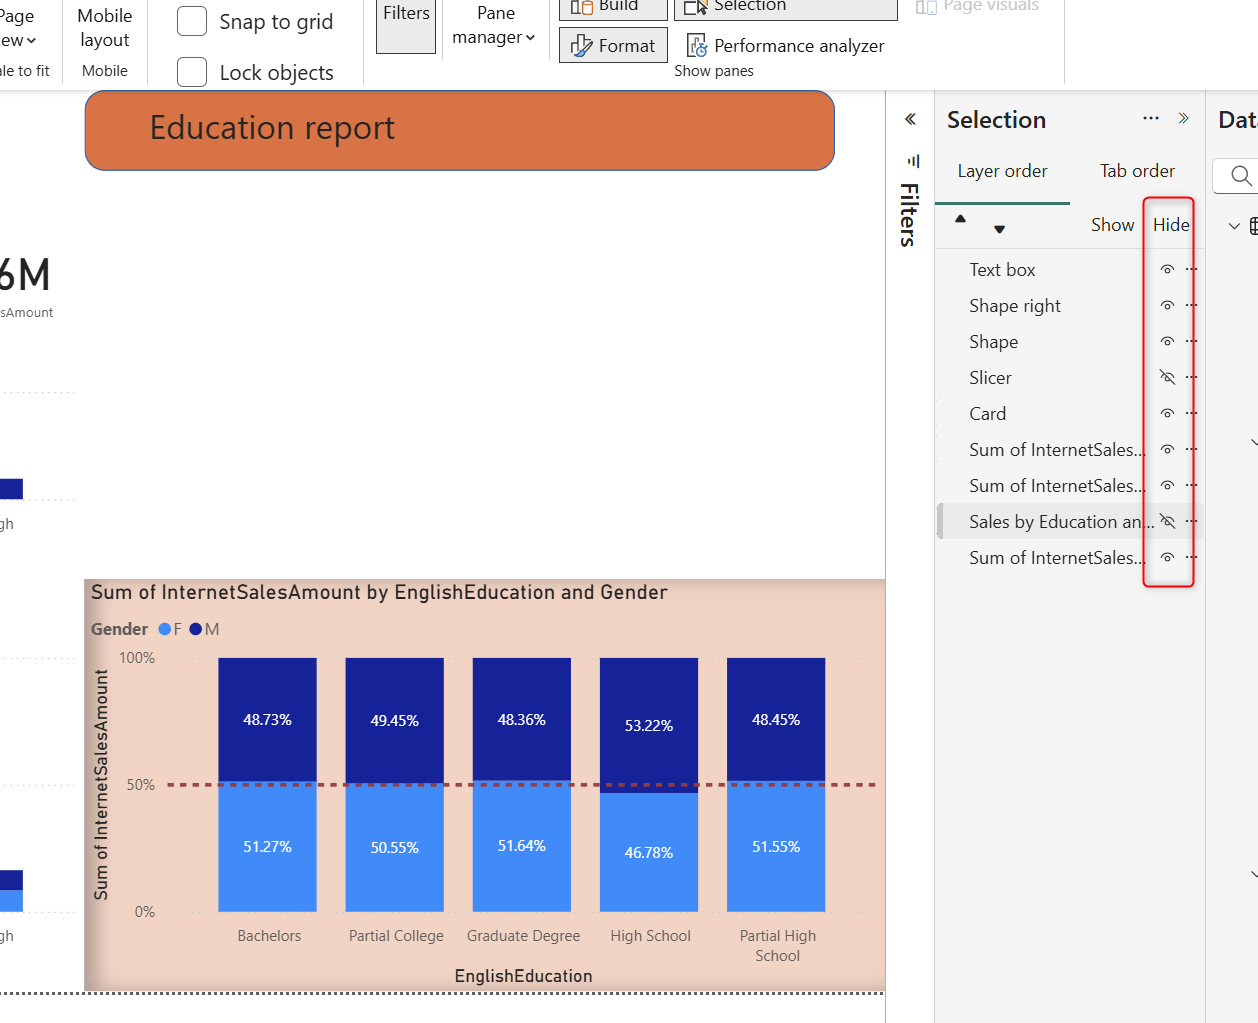Image resolution: width=1258 pixels, height=1023 pixels.
Task: Open Selection pane more options menu
Action: pos(1151,119)
